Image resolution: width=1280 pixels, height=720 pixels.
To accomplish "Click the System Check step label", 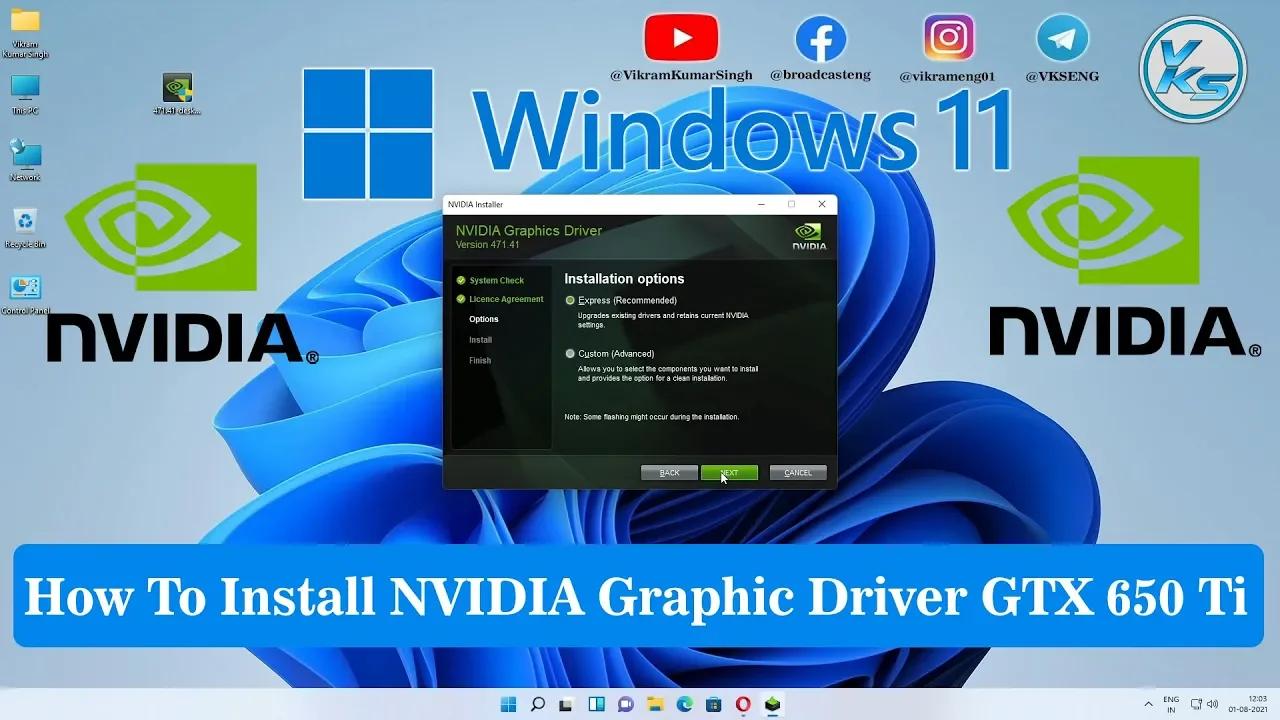I will pos(496,281).
